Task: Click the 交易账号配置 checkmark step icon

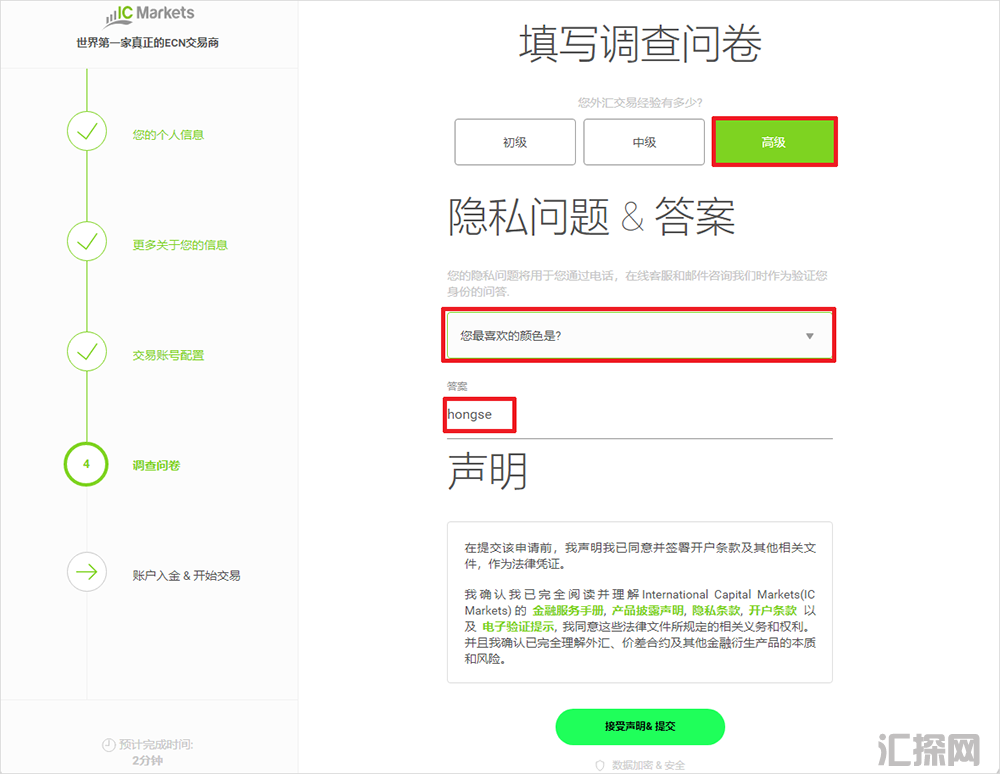Action: [x=87, y=352]
